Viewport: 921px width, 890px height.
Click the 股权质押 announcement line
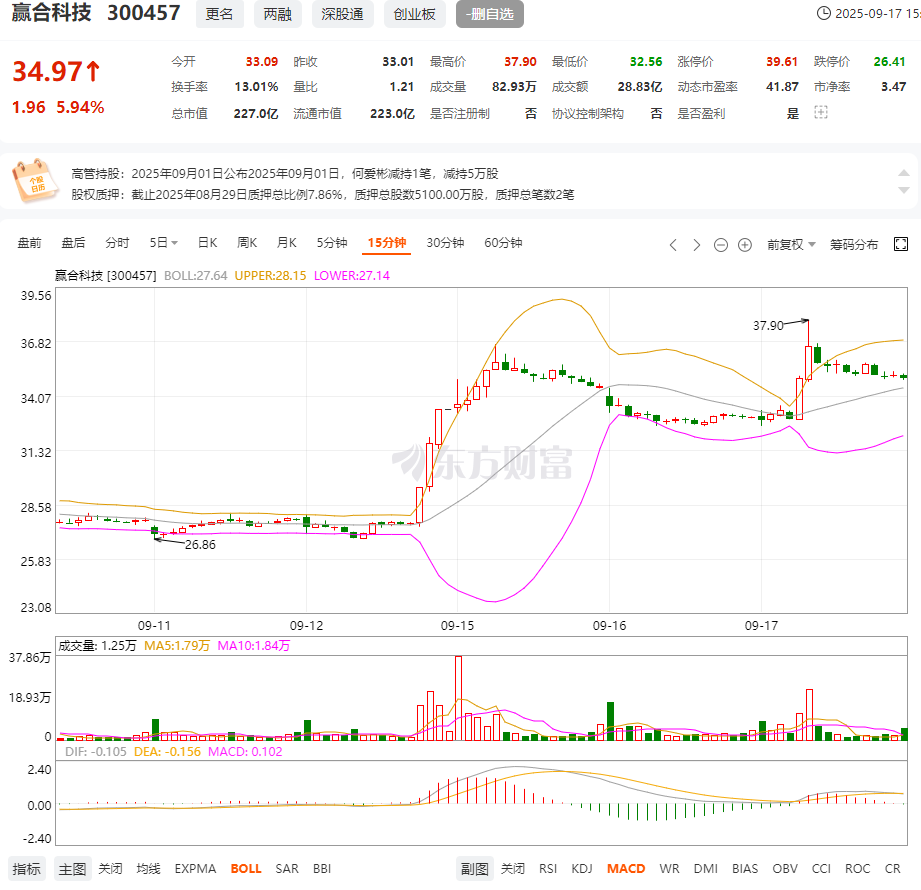pyautogui.click(x=323, y=194)
